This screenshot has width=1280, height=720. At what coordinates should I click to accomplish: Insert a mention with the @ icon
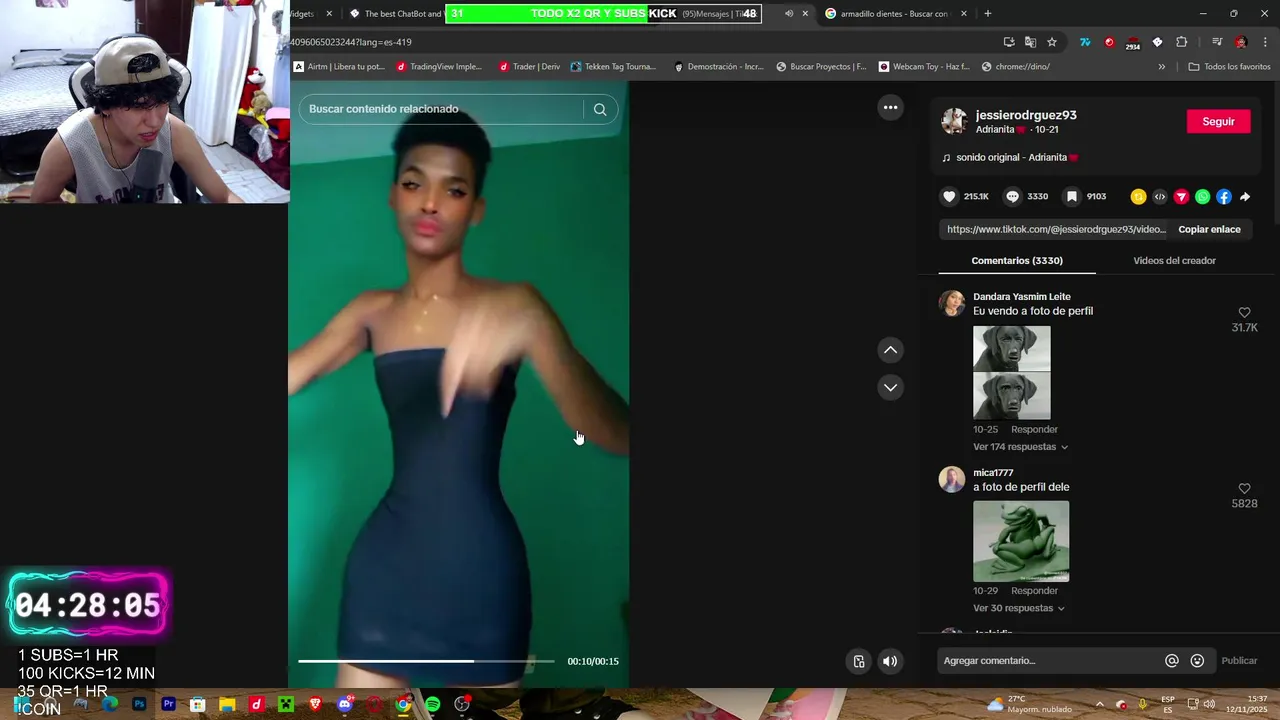click(1171, 661)
